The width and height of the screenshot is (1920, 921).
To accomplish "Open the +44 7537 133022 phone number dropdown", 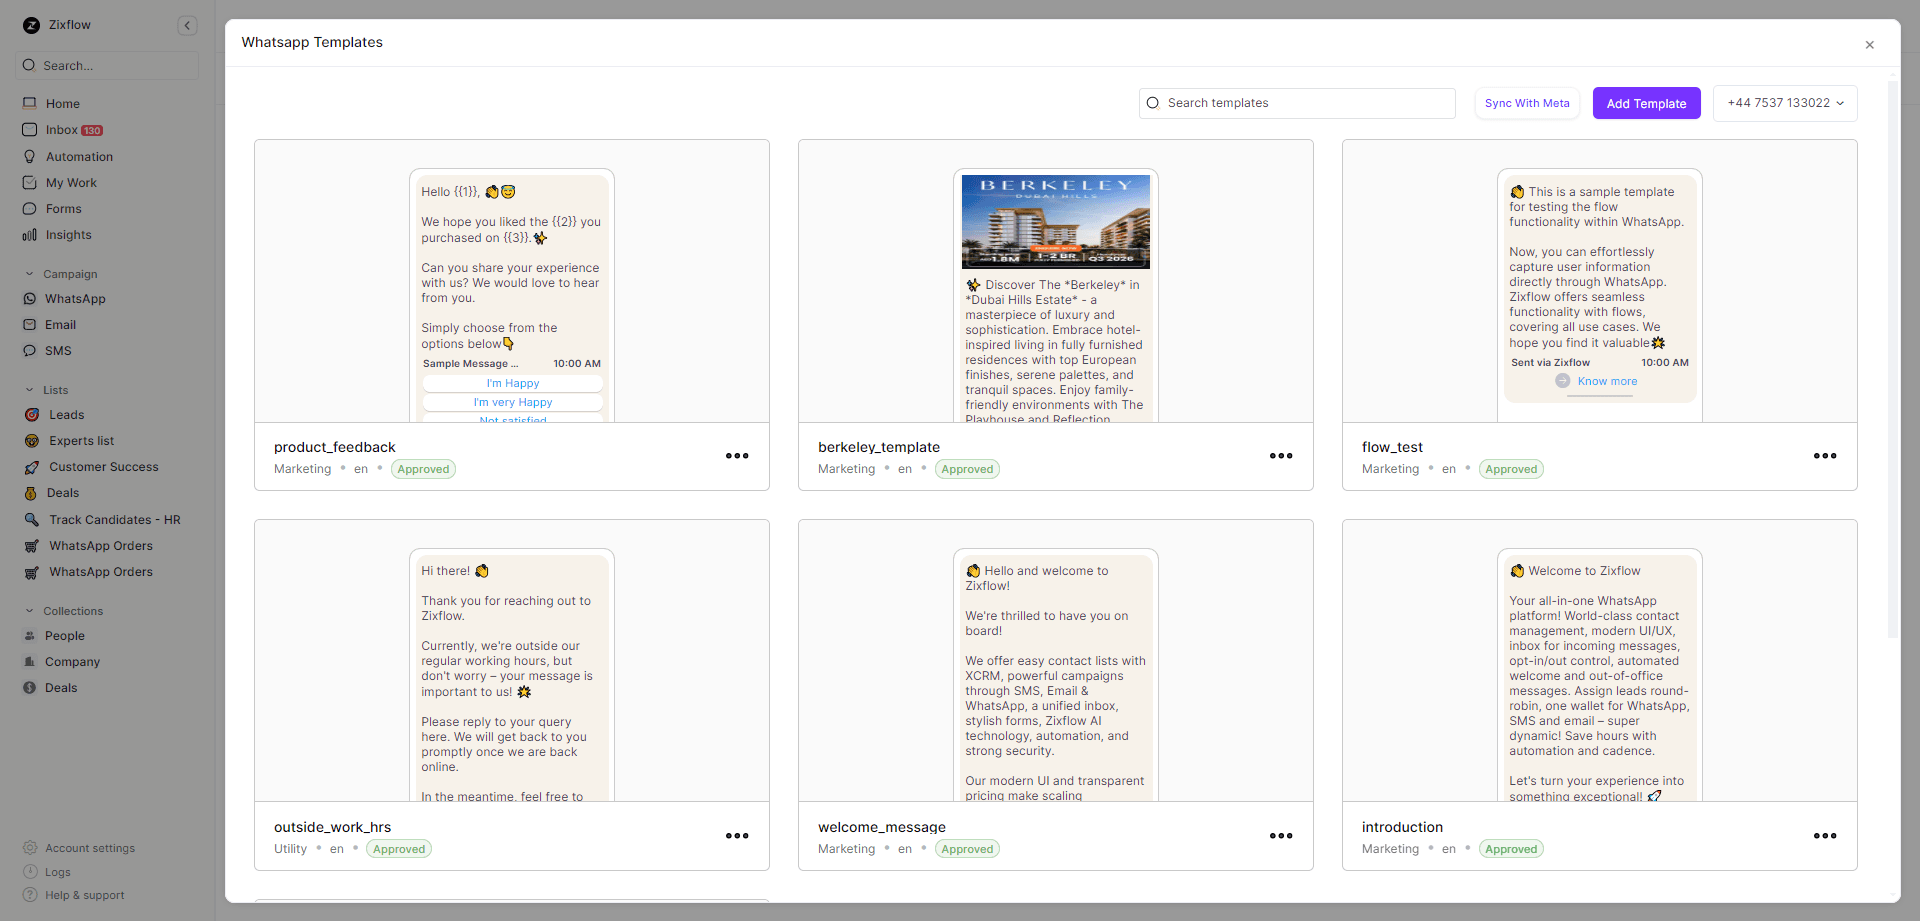I will tap(1784, 104).
